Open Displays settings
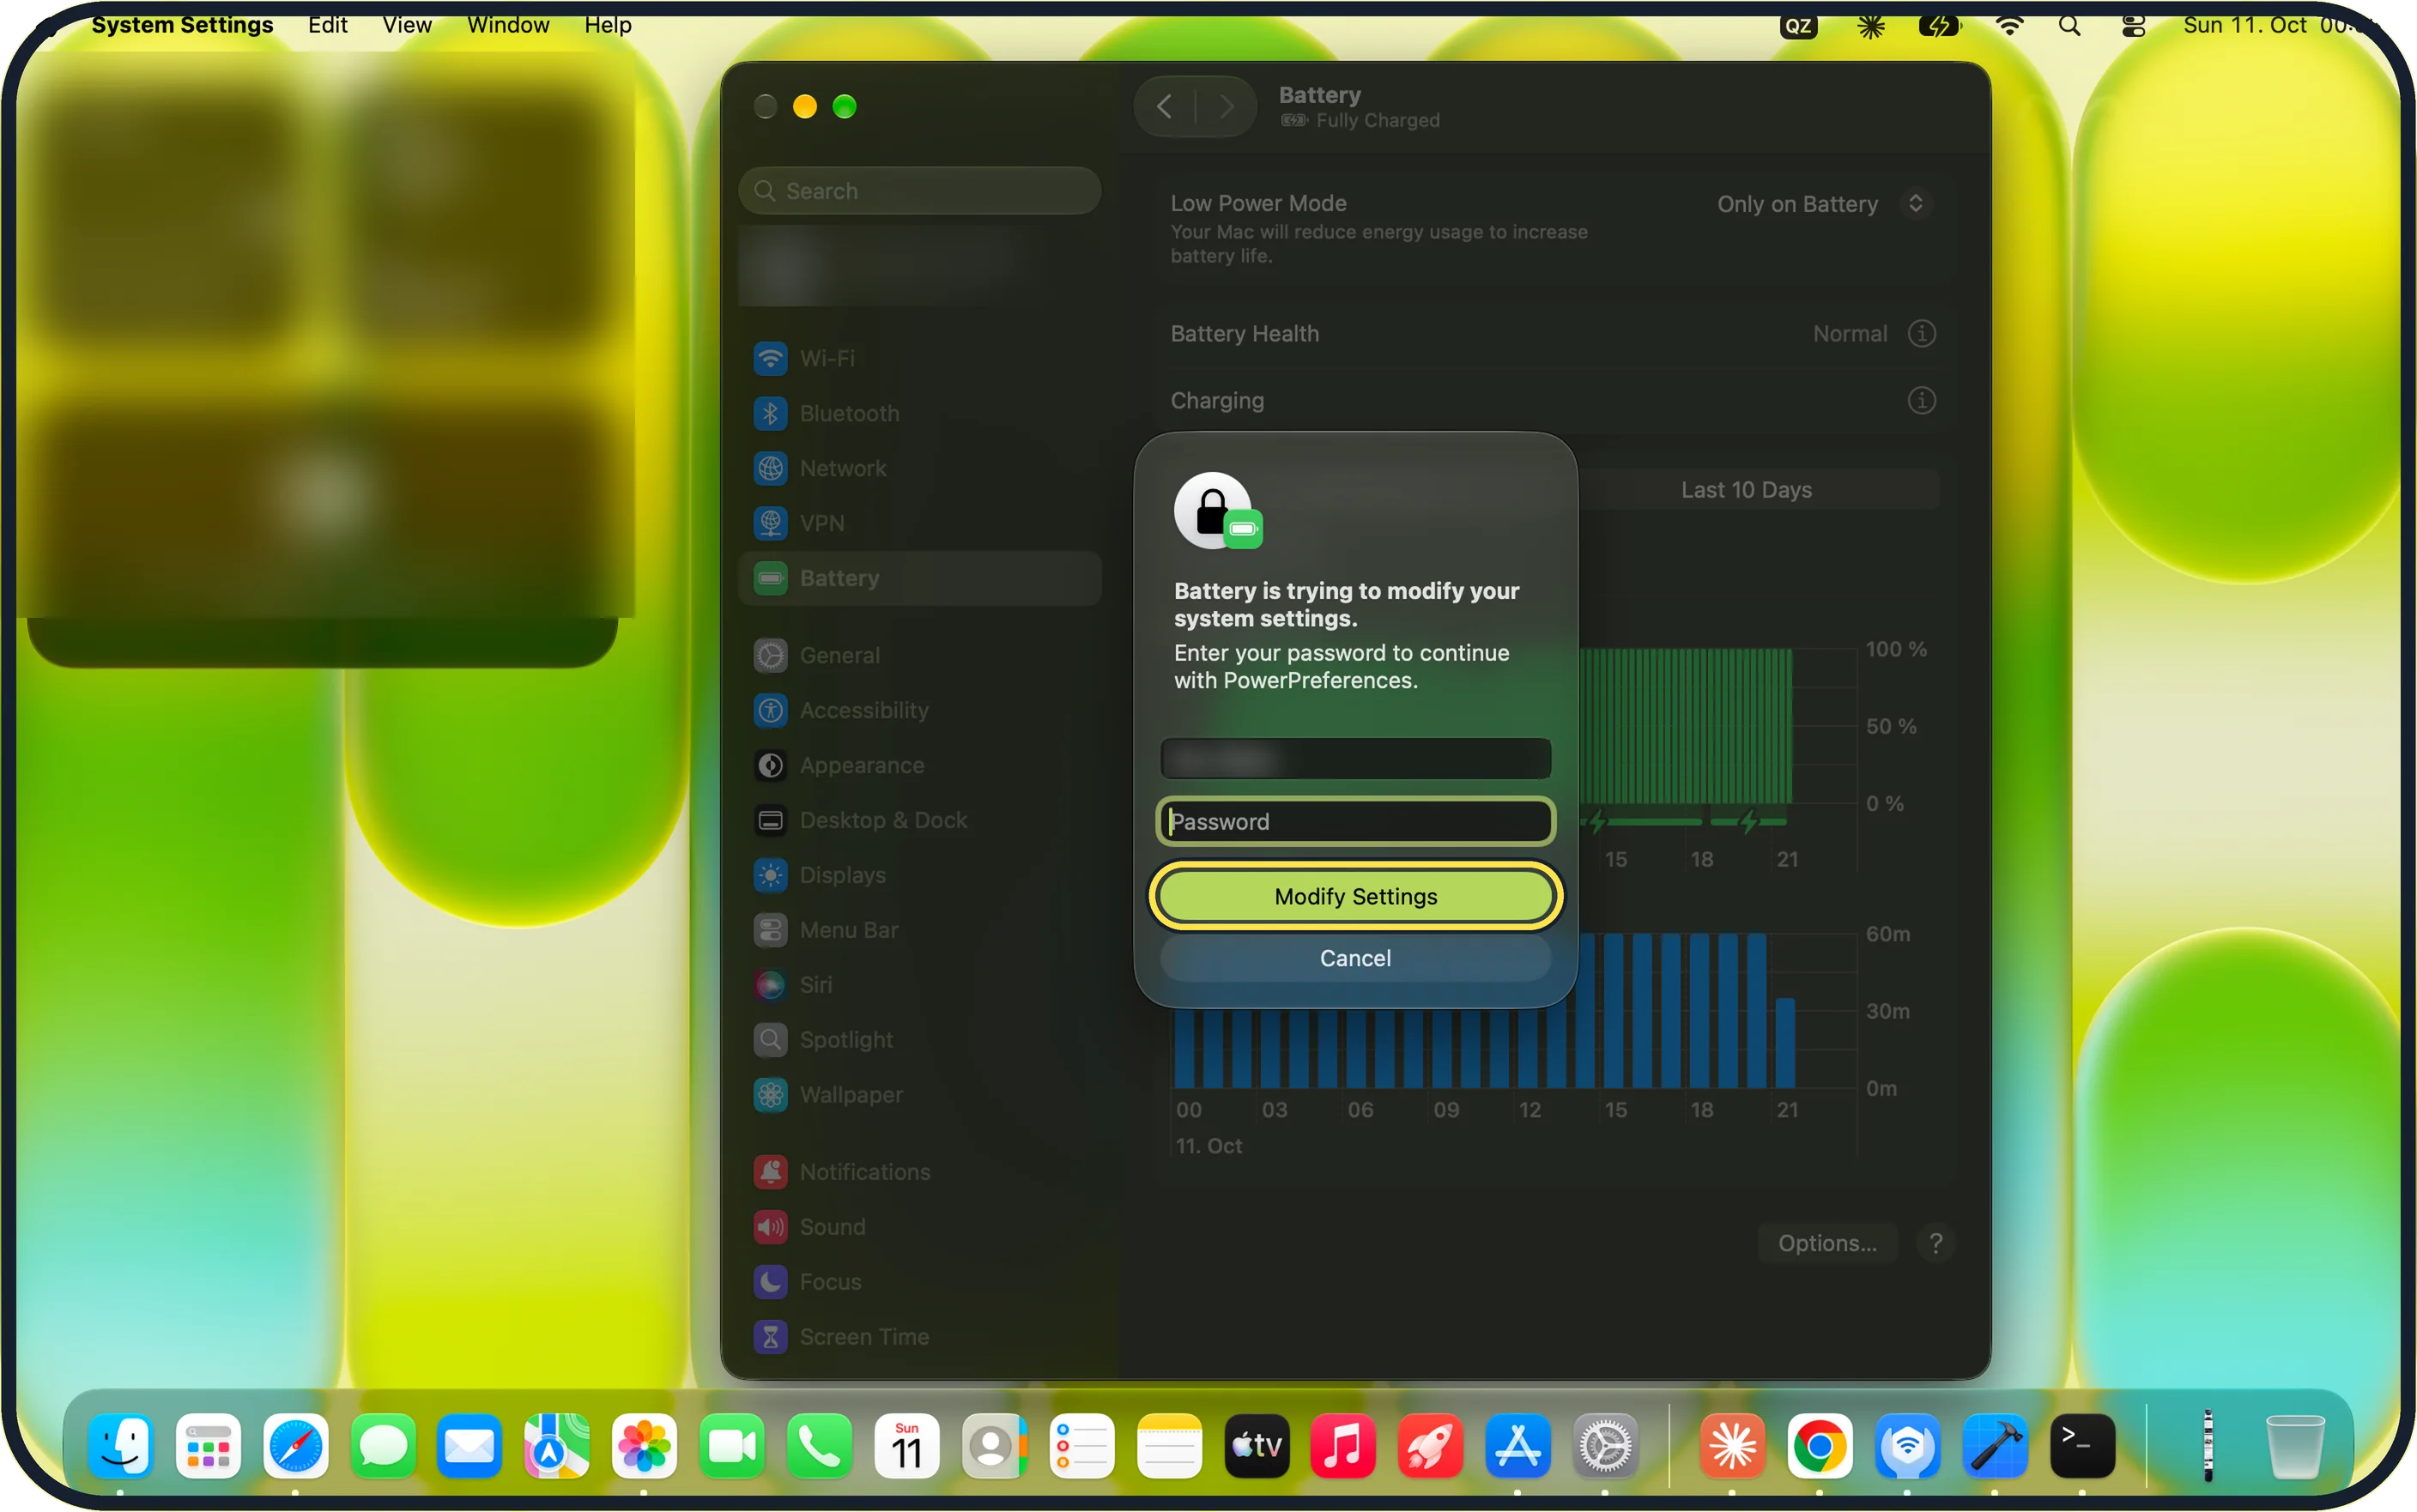 coord(919,875)
